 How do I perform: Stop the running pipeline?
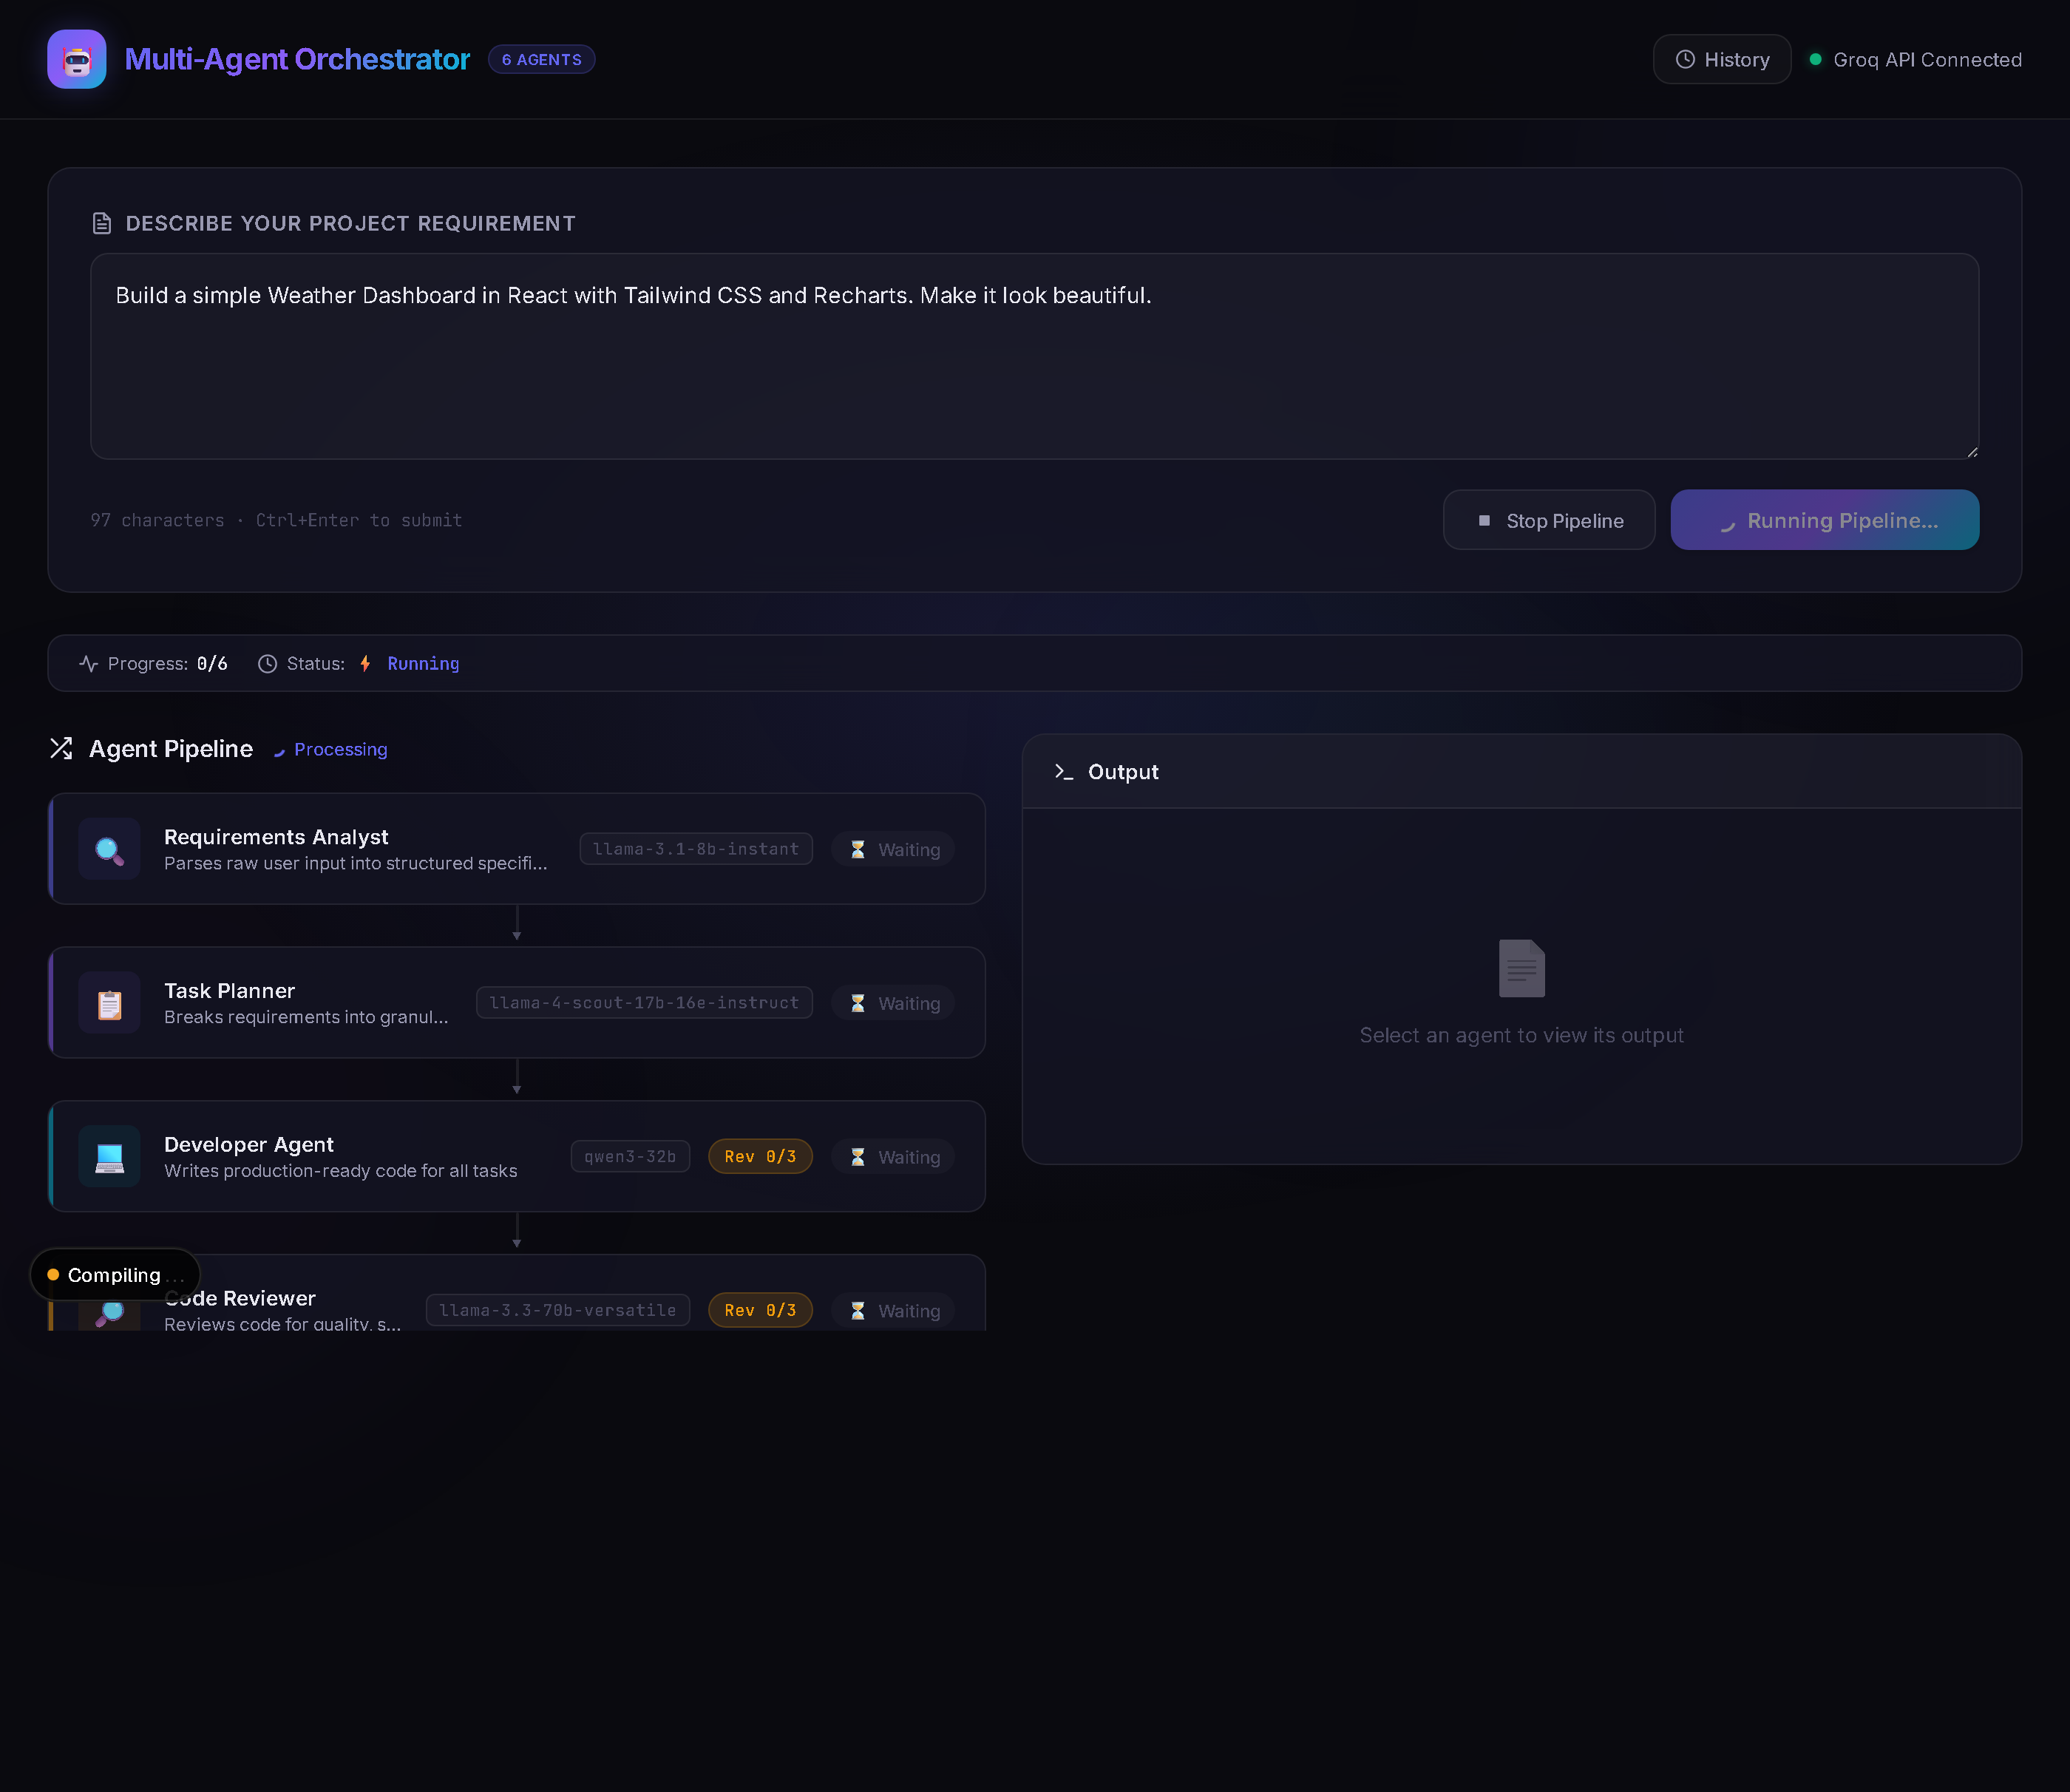click(1548, 521)
